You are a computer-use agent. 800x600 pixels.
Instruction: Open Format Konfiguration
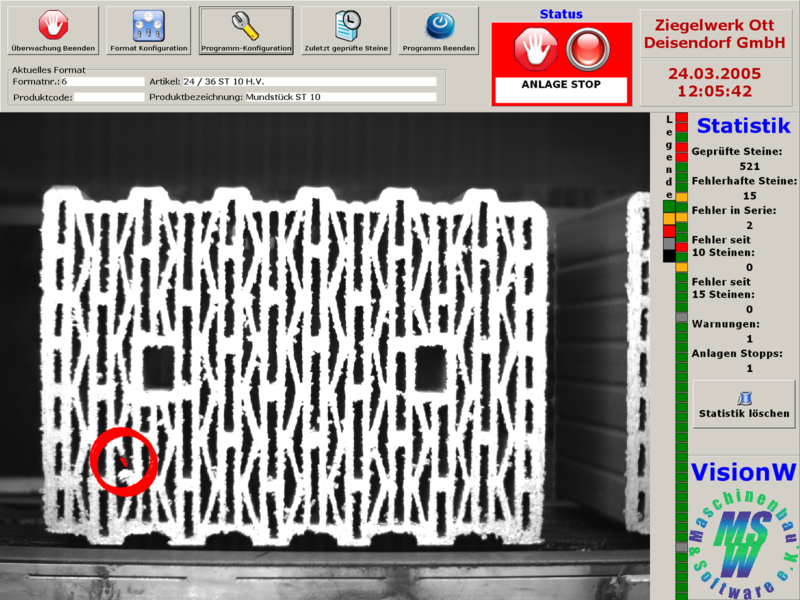[x=148, y=31]
